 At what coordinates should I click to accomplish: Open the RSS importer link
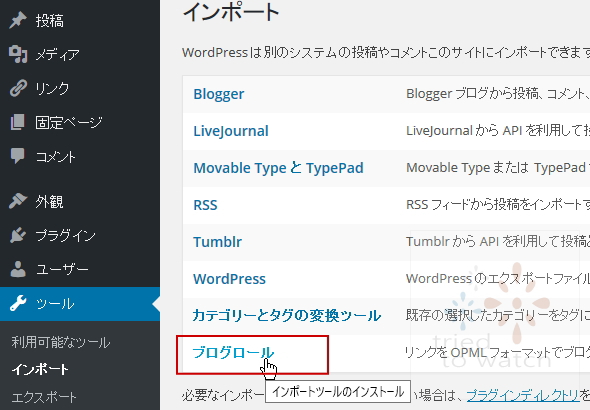tap(205, 205)
